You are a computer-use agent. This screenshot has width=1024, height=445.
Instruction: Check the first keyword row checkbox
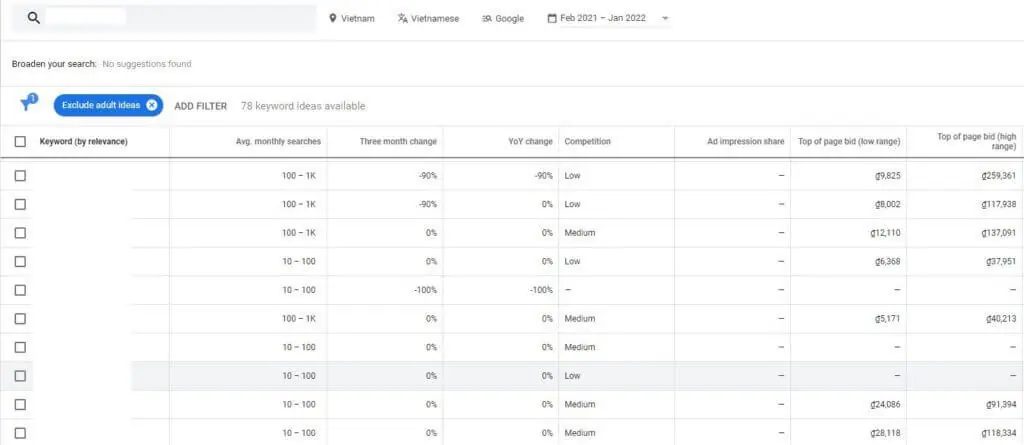coord(20,176)
